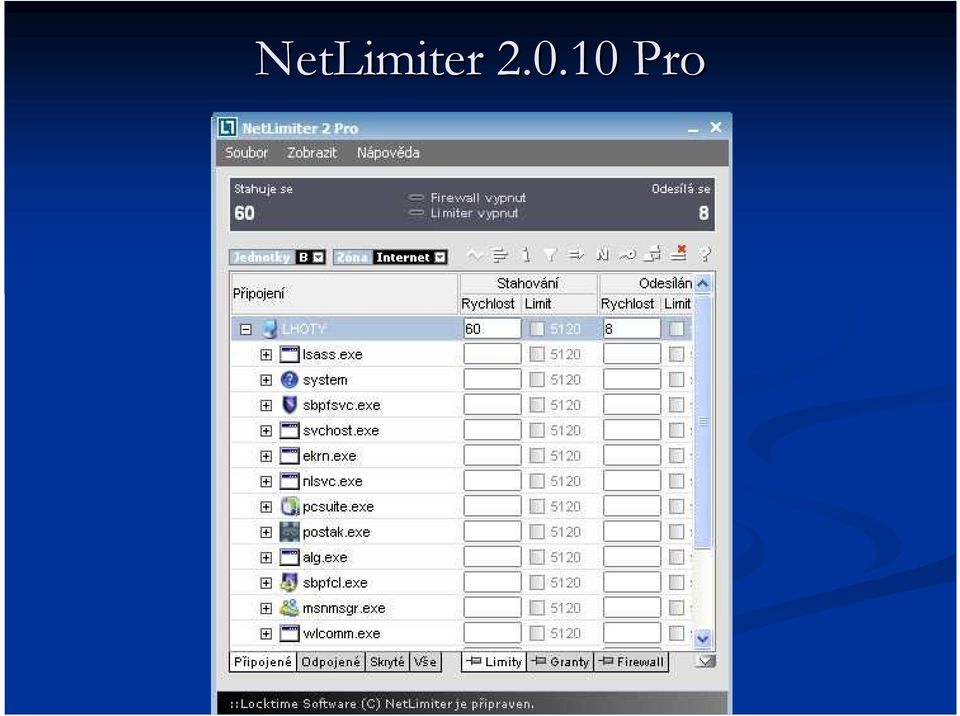This screenshot has height=716, width=960.
Task: Switch to the Limity tab
Action: 493,661
